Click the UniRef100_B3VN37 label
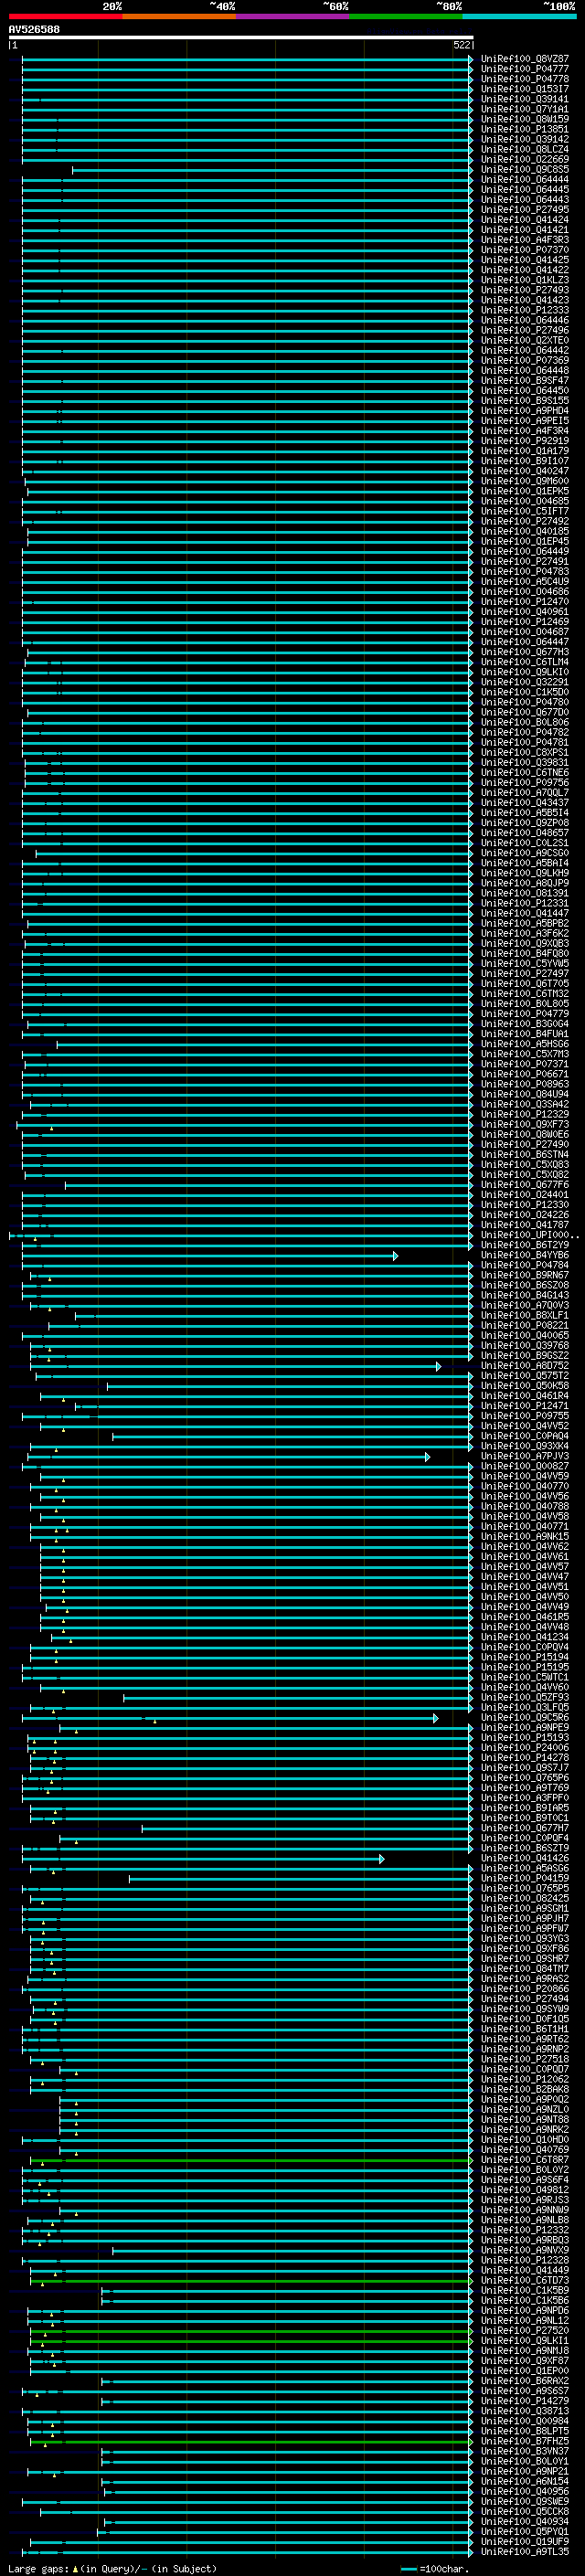Screen dimensions: 585x2576 (524, 2451)
